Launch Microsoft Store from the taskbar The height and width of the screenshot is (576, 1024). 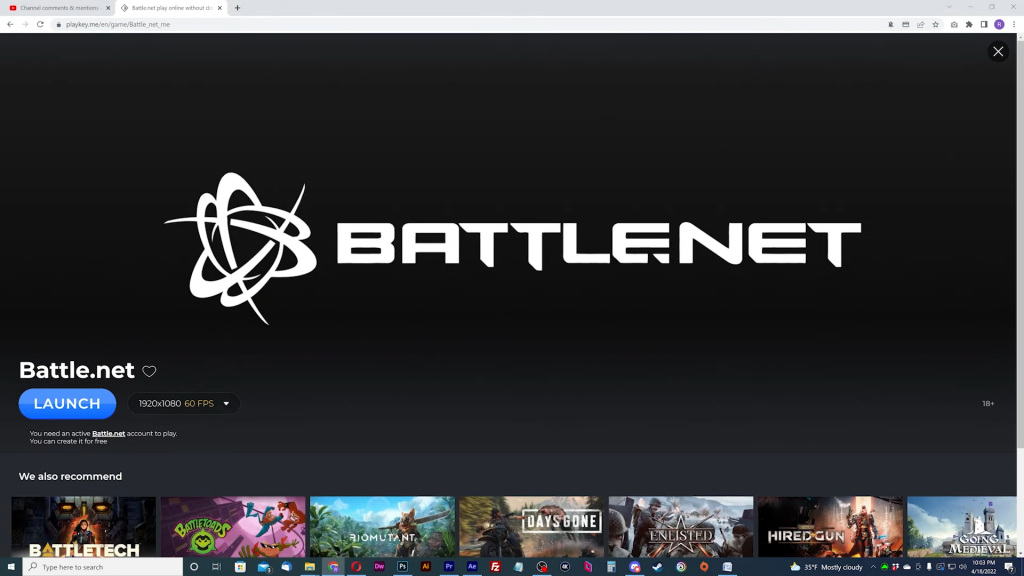(240, 567)
